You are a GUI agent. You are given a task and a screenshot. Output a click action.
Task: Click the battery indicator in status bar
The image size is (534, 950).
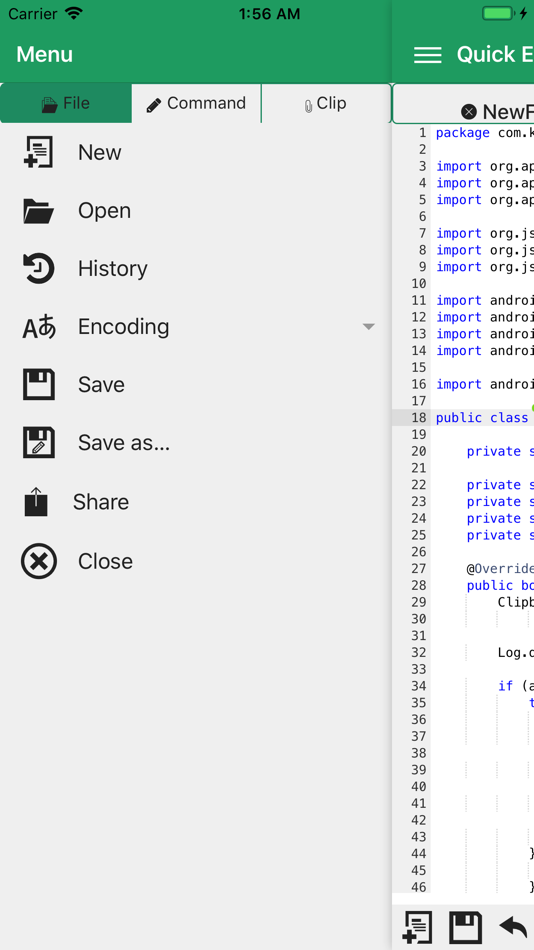coord(498,14)
